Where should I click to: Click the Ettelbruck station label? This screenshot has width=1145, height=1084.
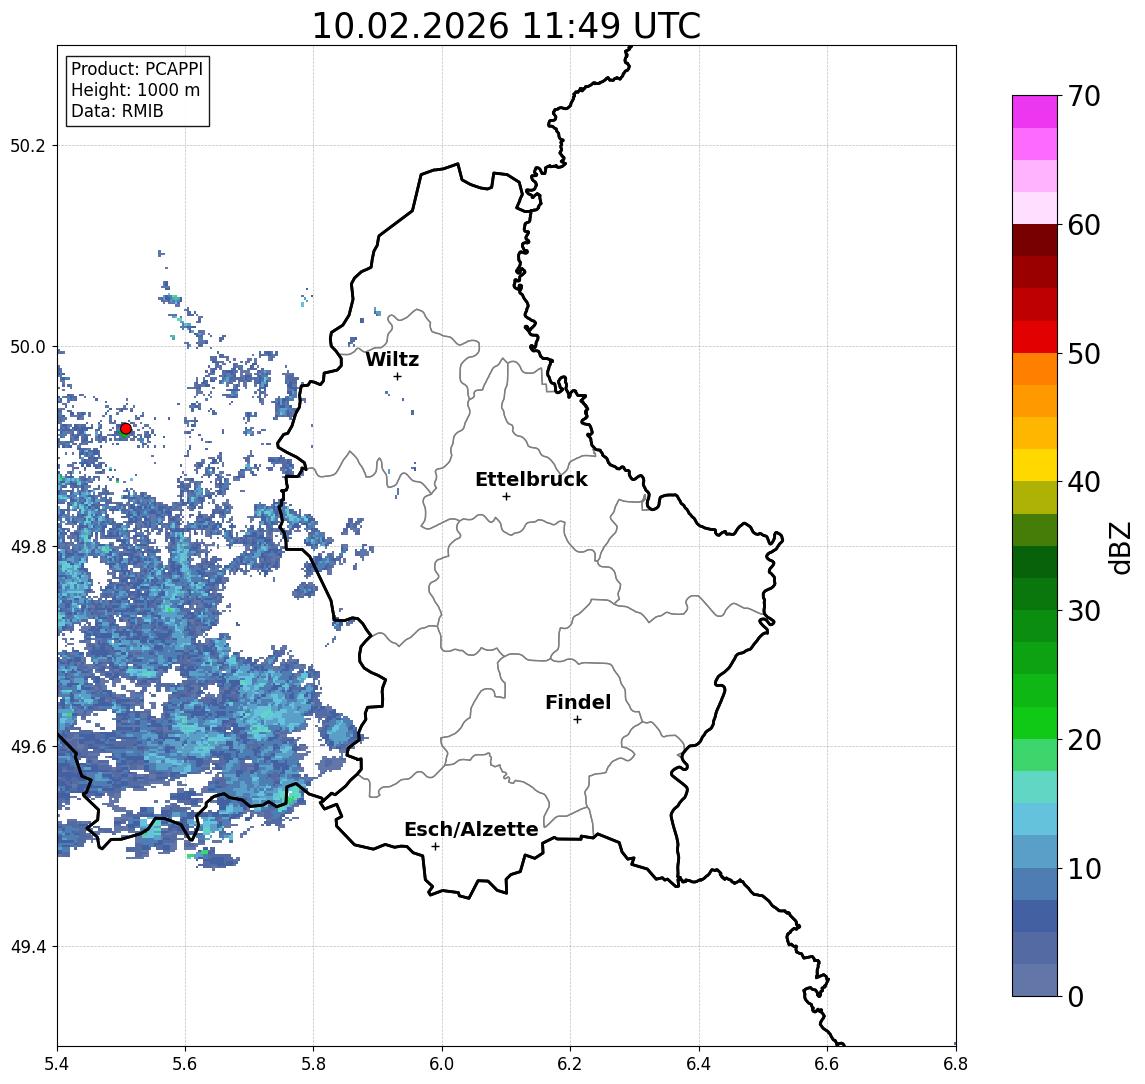tap(531, 479)
